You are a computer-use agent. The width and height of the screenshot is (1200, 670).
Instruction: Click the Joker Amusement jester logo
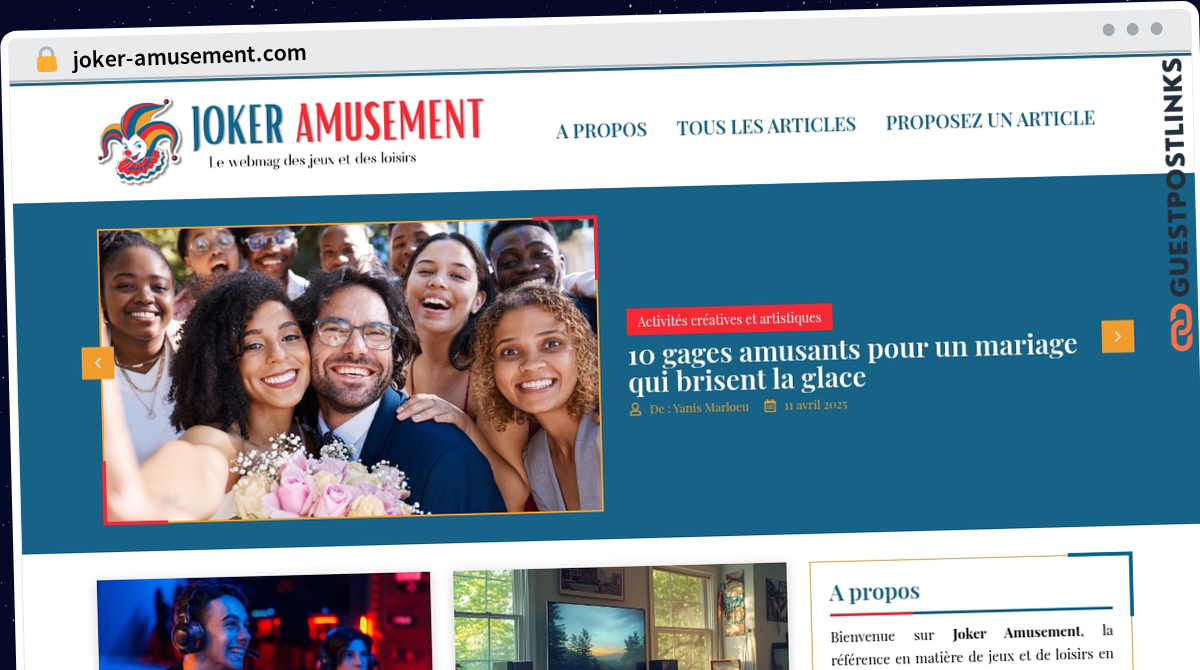click(140, 142)
